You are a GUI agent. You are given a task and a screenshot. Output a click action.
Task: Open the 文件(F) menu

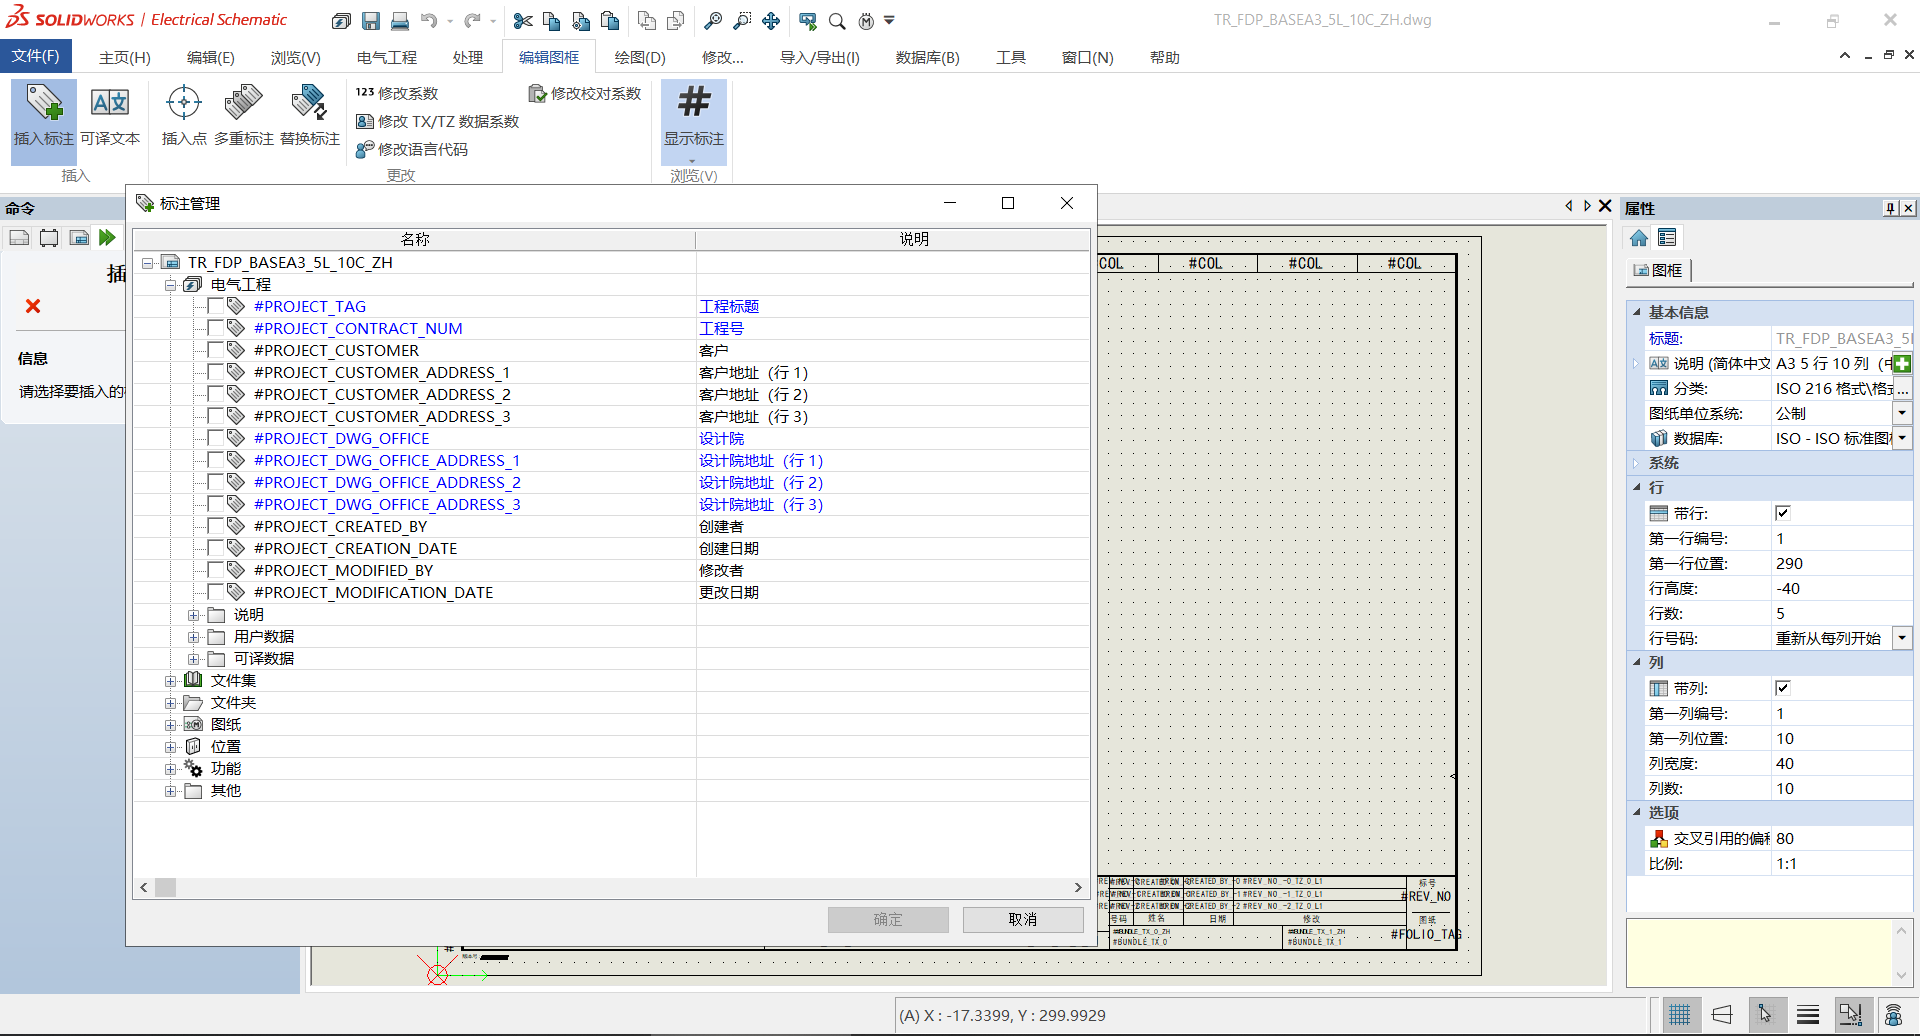(x=35, y=56)
